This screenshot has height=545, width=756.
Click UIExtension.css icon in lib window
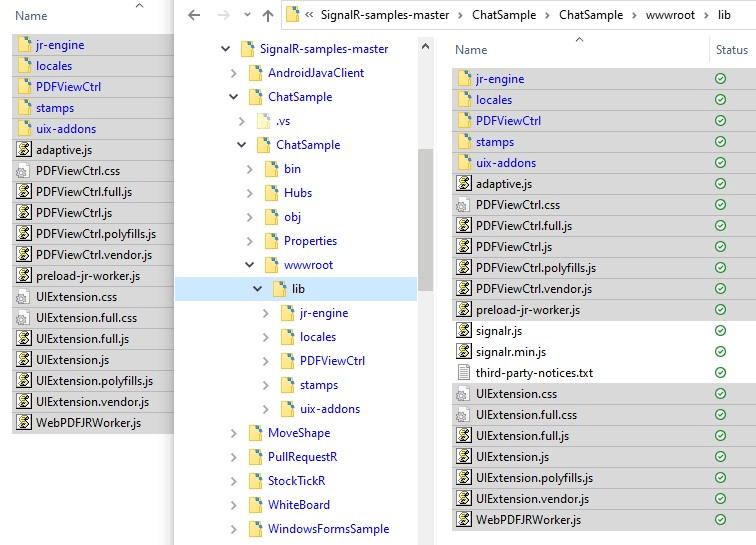tap(462, 394)
